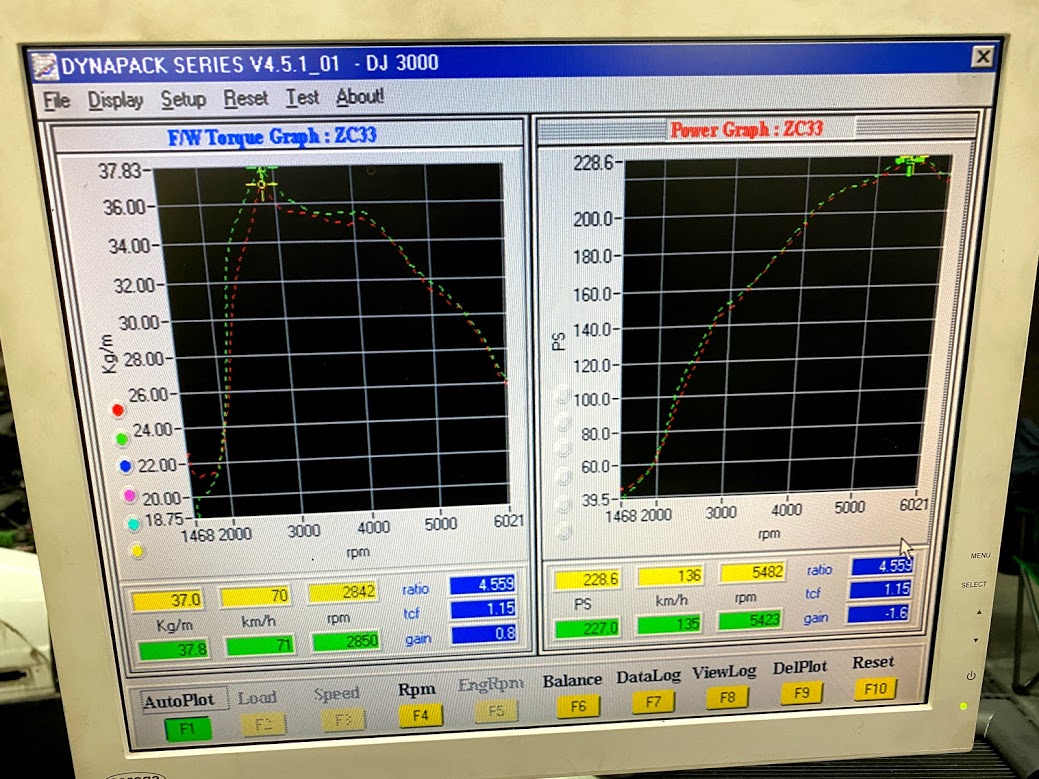Click the Power Graph : ZC33 title
Viewport: 1039px width, 779px height.
746,129
